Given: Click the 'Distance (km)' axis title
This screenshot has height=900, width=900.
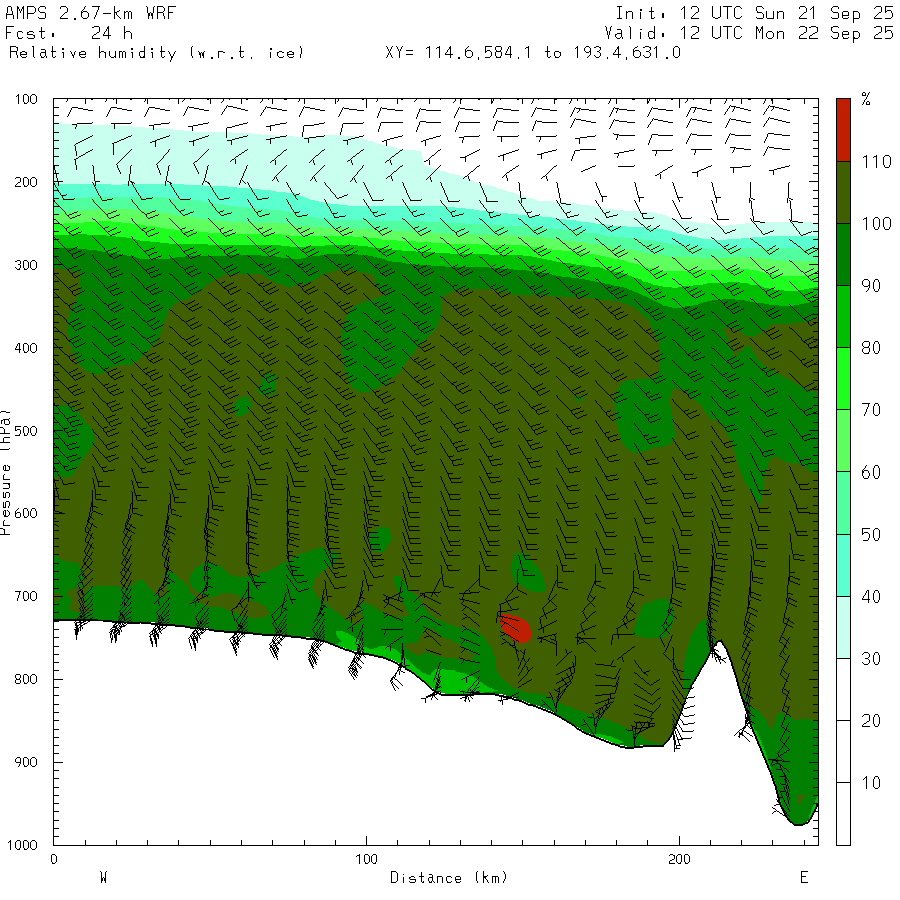Looking at the screenshot, I should coord(449,878).
